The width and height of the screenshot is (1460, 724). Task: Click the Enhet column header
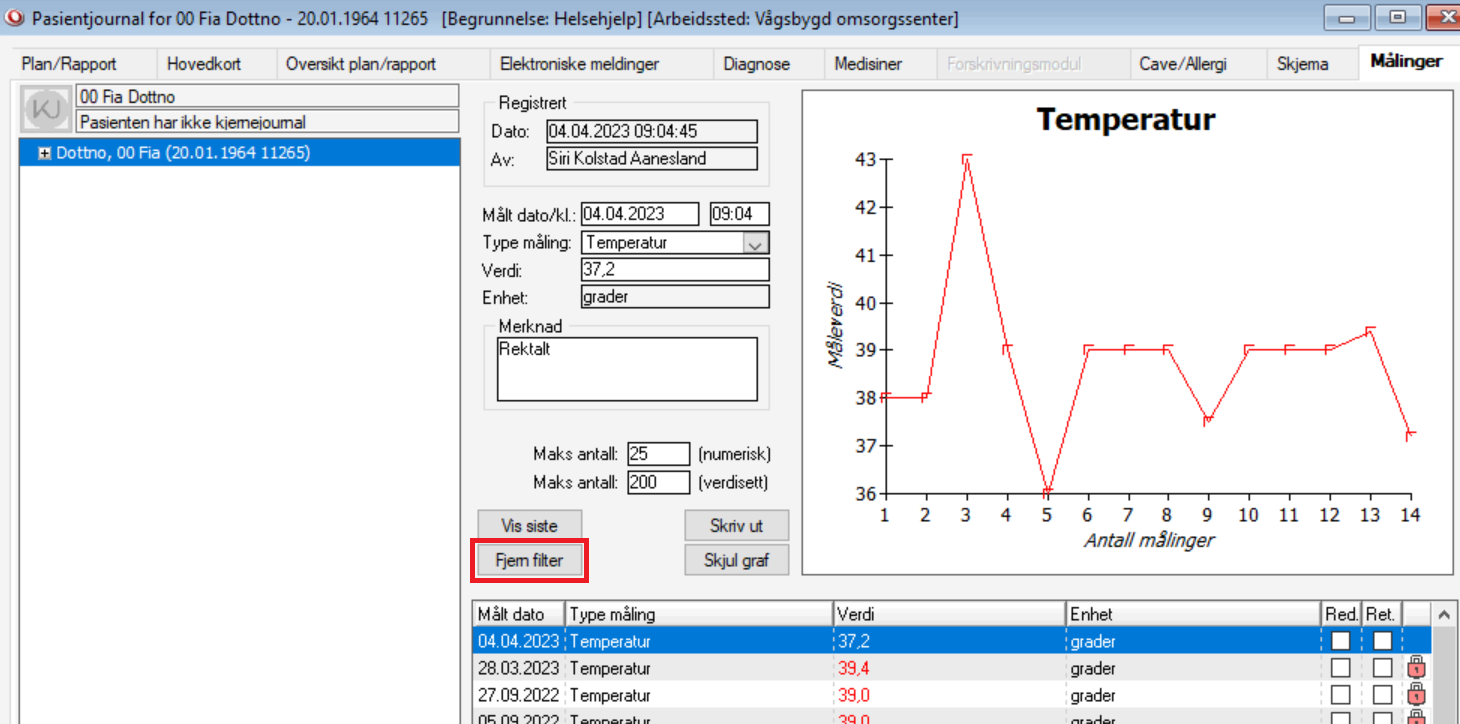tap(1194, 614)
